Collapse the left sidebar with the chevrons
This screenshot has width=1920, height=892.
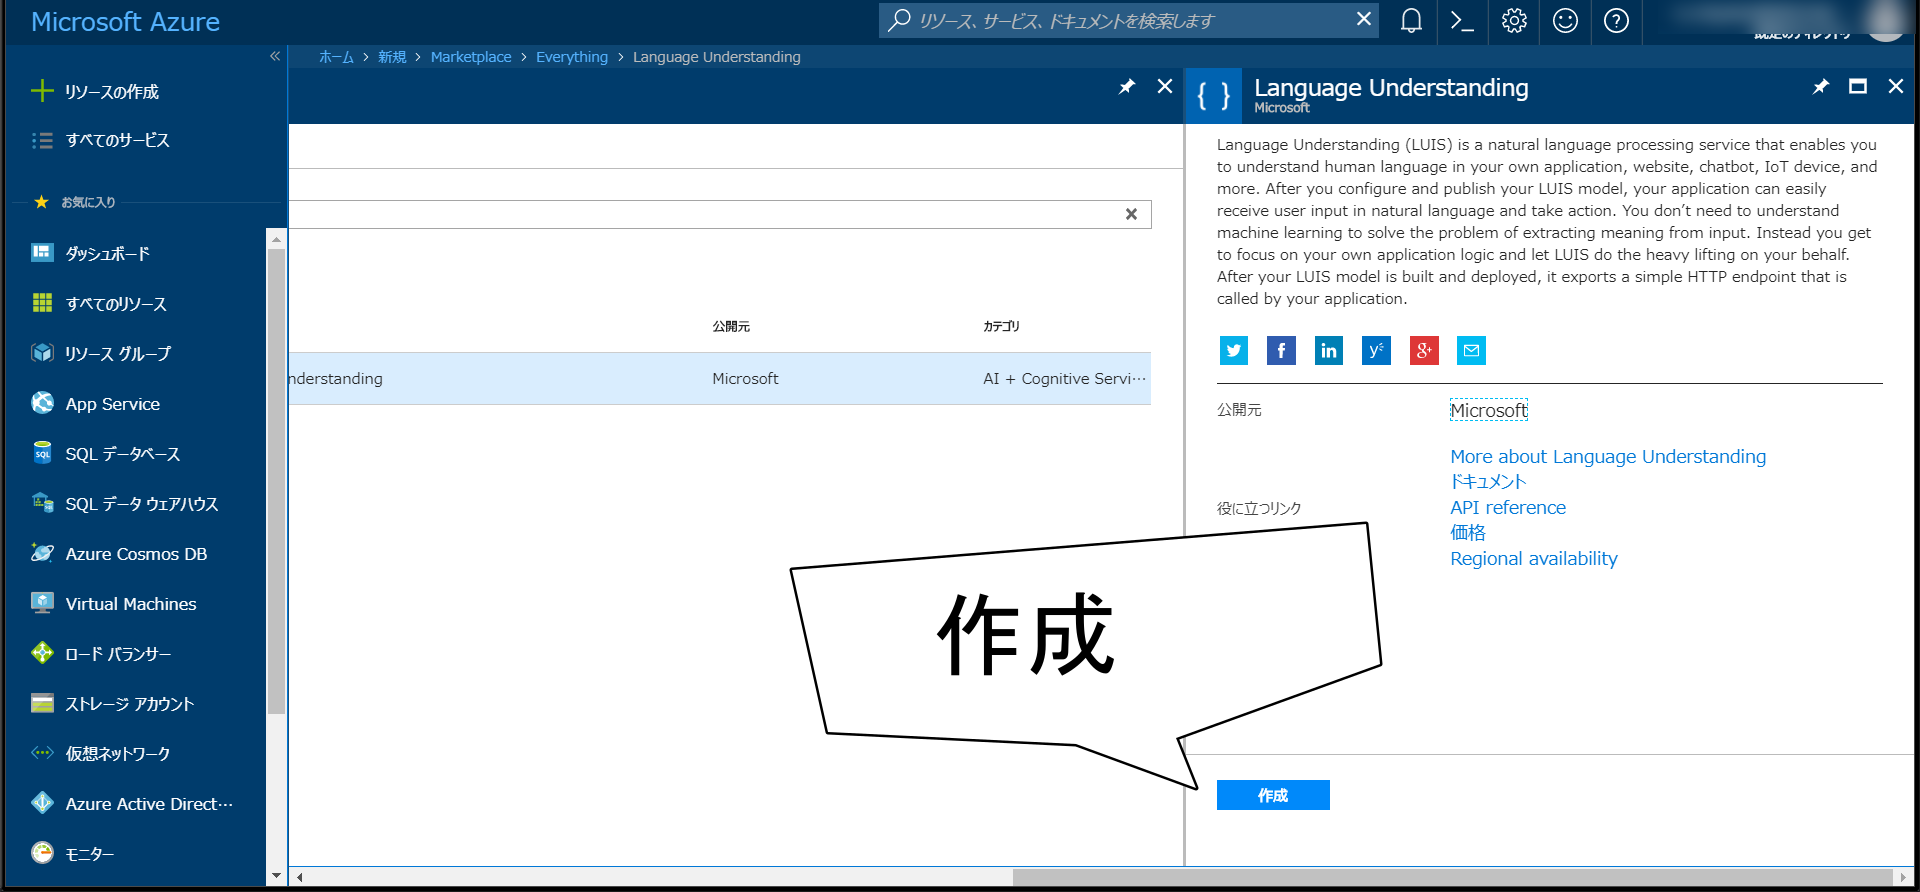coord(275,57)
